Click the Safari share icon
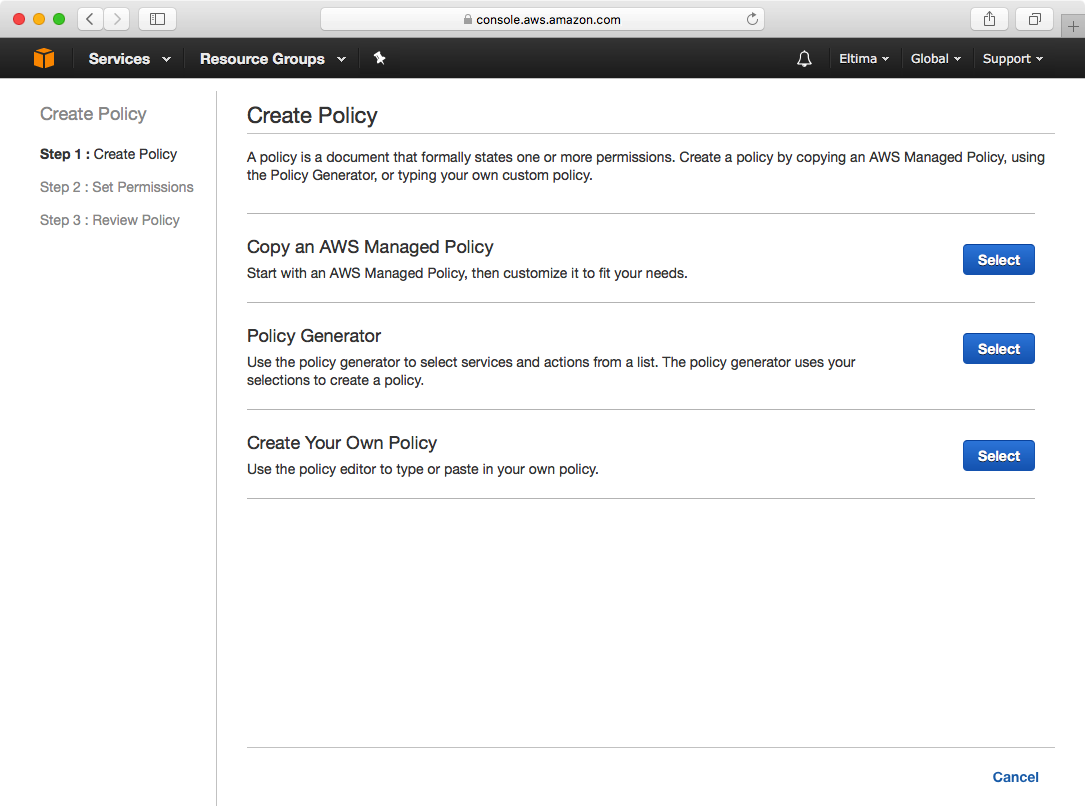The height and width of the screenshot is (806, 1085). pos(988,19)
